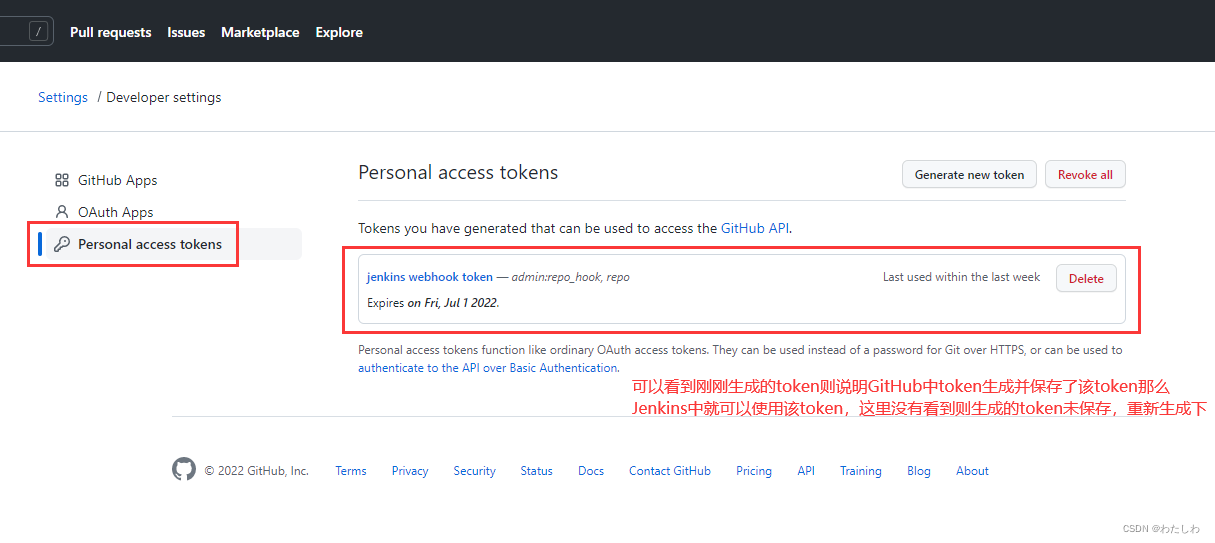
Task: Open Terms footer link
Action: pyautogui.click(x=351, y=471)
